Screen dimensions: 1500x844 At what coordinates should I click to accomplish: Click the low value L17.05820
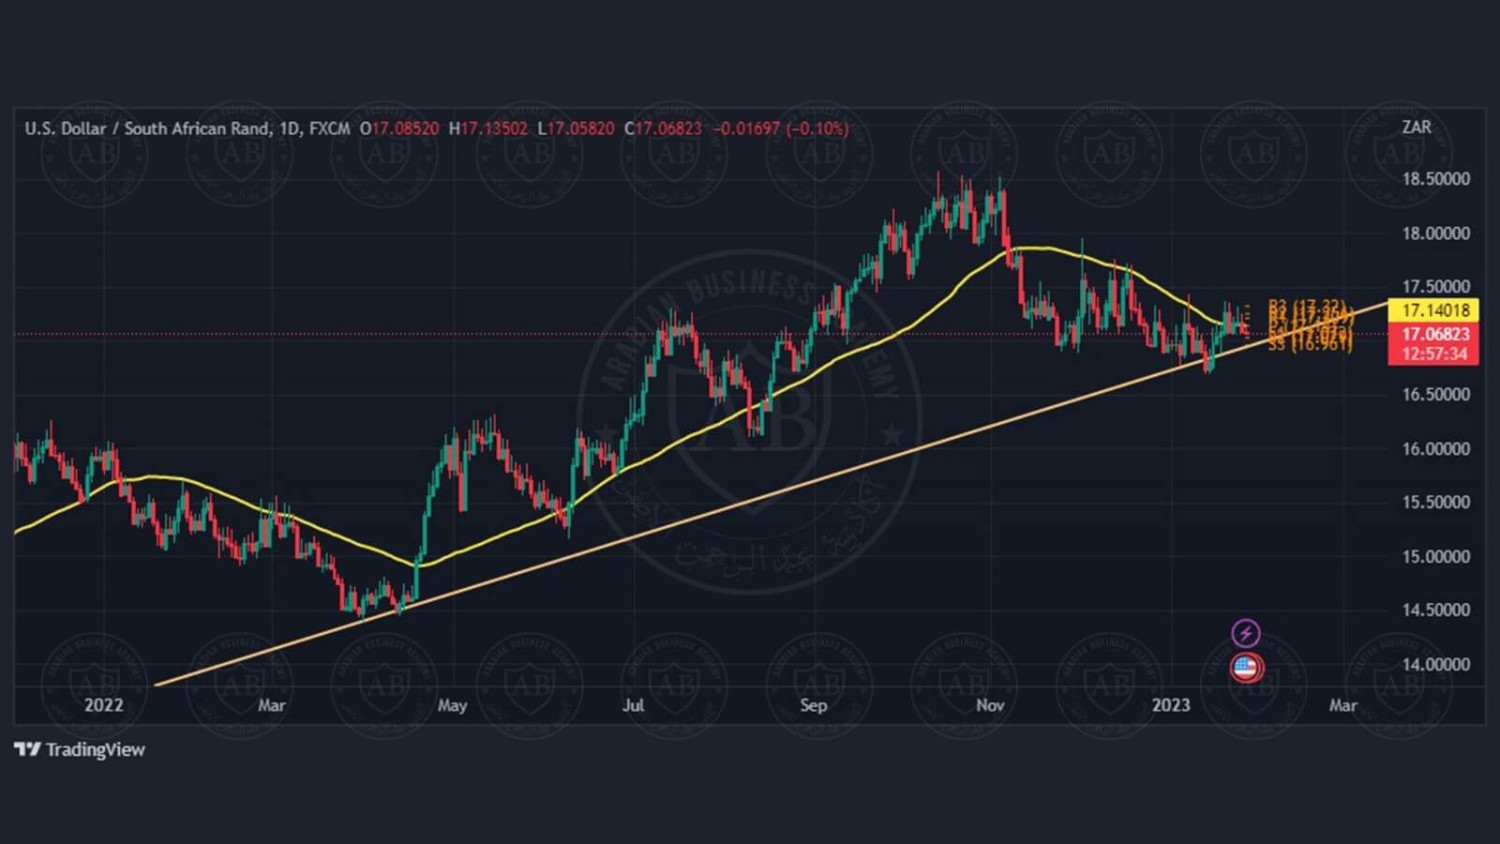point(576,128)
